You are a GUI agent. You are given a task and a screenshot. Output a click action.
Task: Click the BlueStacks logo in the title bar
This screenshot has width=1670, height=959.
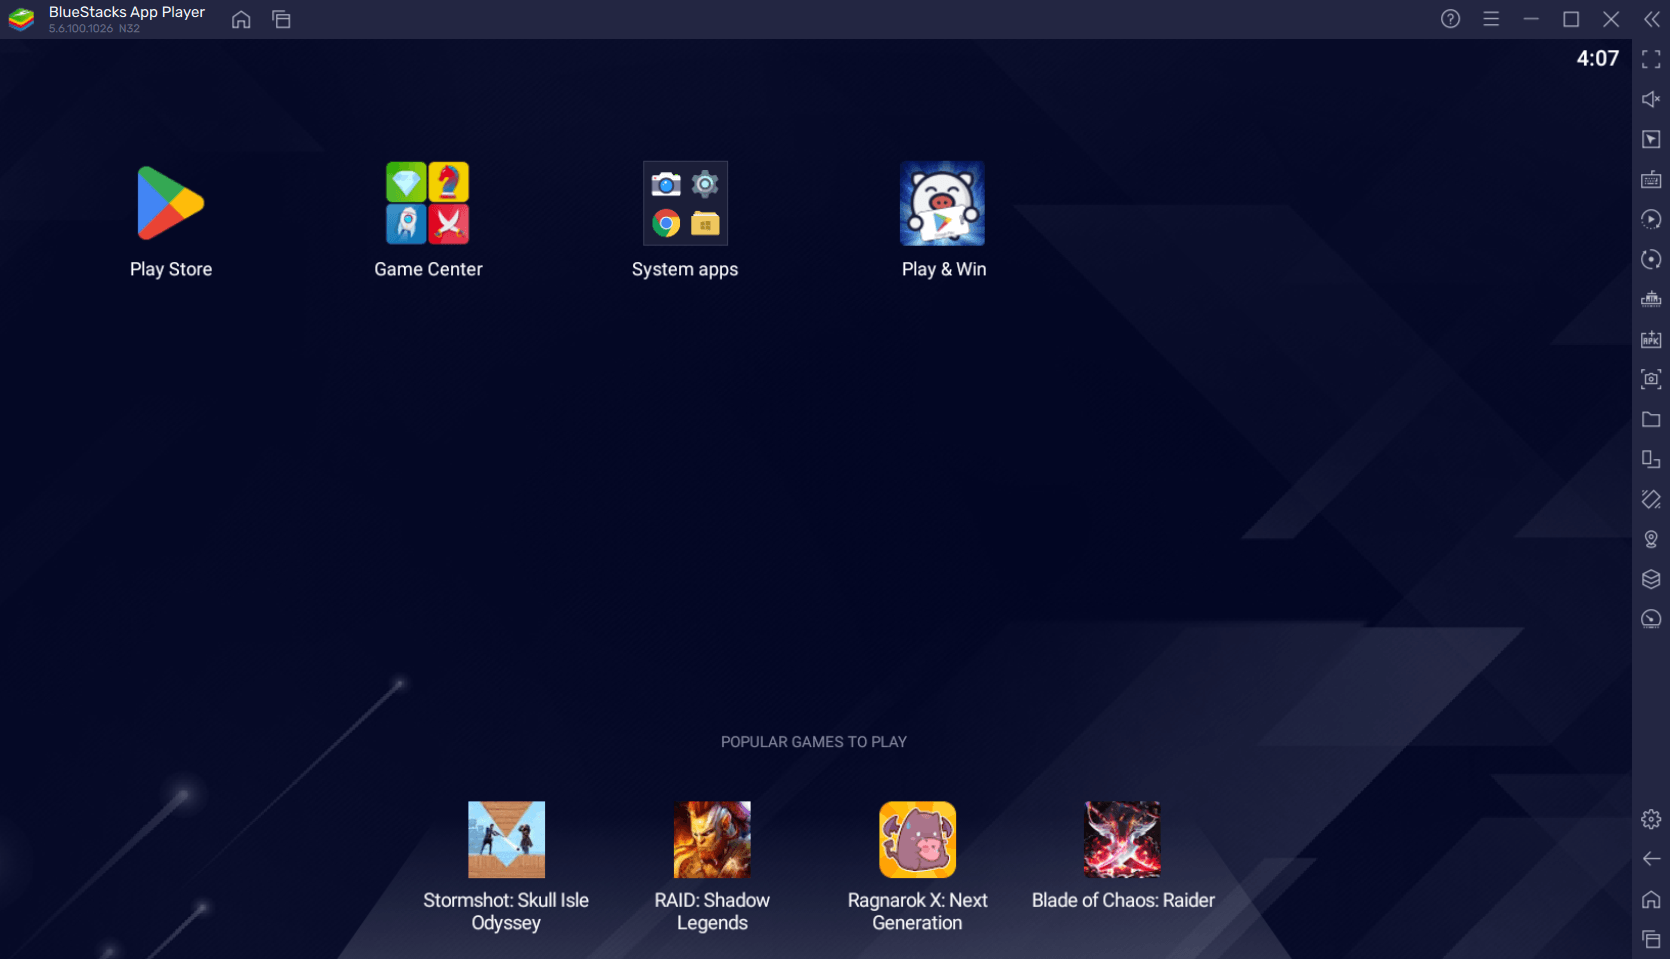coord(22,19)
